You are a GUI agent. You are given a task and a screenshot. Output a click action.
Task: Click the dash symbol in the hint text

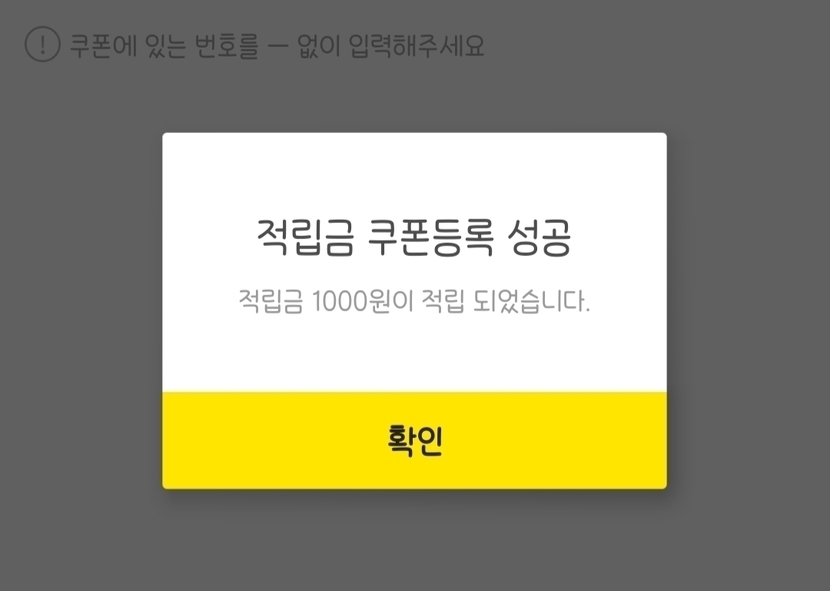(x=278, y=46)
